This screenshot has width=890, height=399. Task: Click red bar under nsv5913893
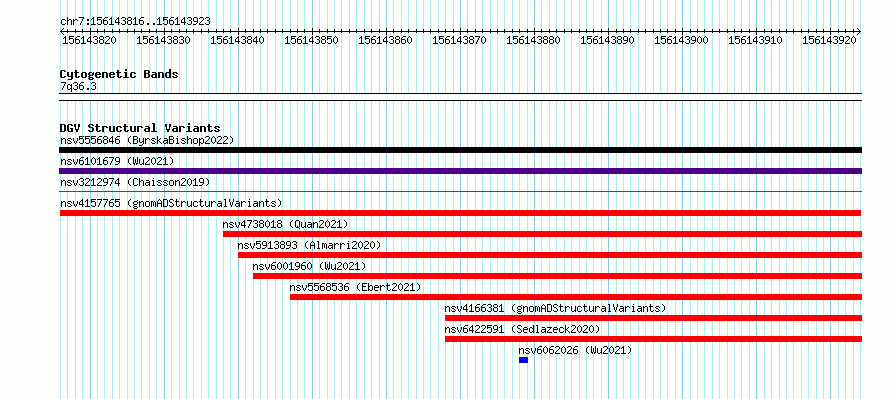click(549, 255)
